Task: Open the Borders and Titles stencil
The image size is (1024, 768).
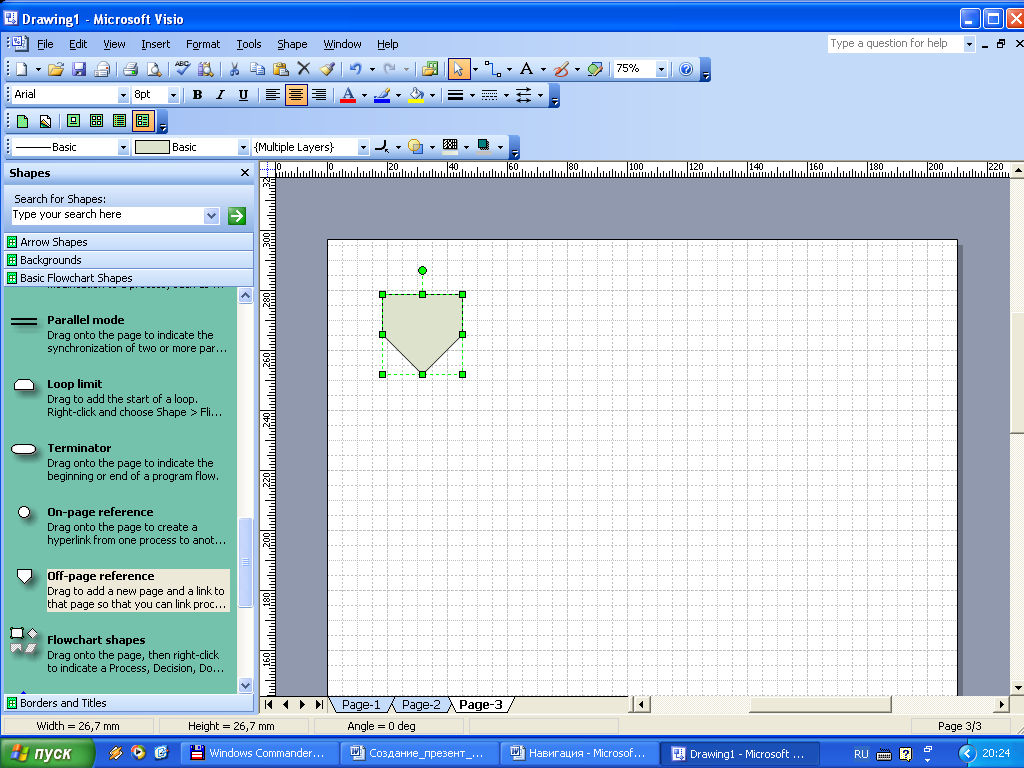Action: coord(129,703)
